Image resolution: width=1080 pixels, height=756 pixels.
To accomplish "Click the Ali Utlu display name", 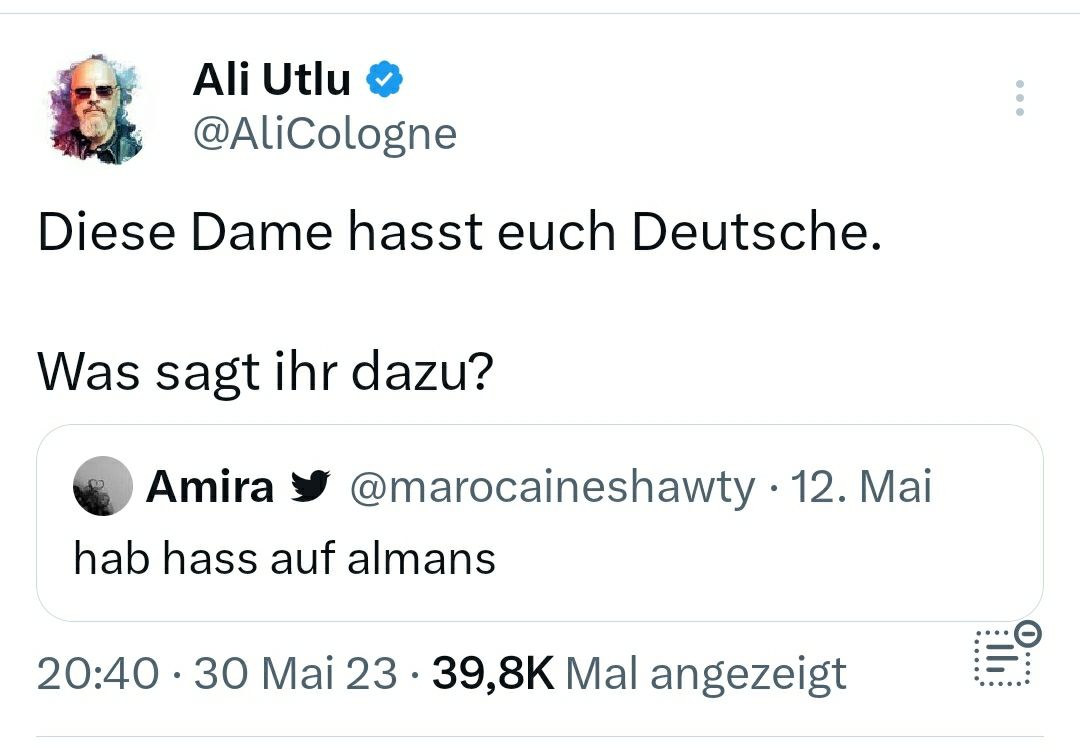I will coord(271,80).
